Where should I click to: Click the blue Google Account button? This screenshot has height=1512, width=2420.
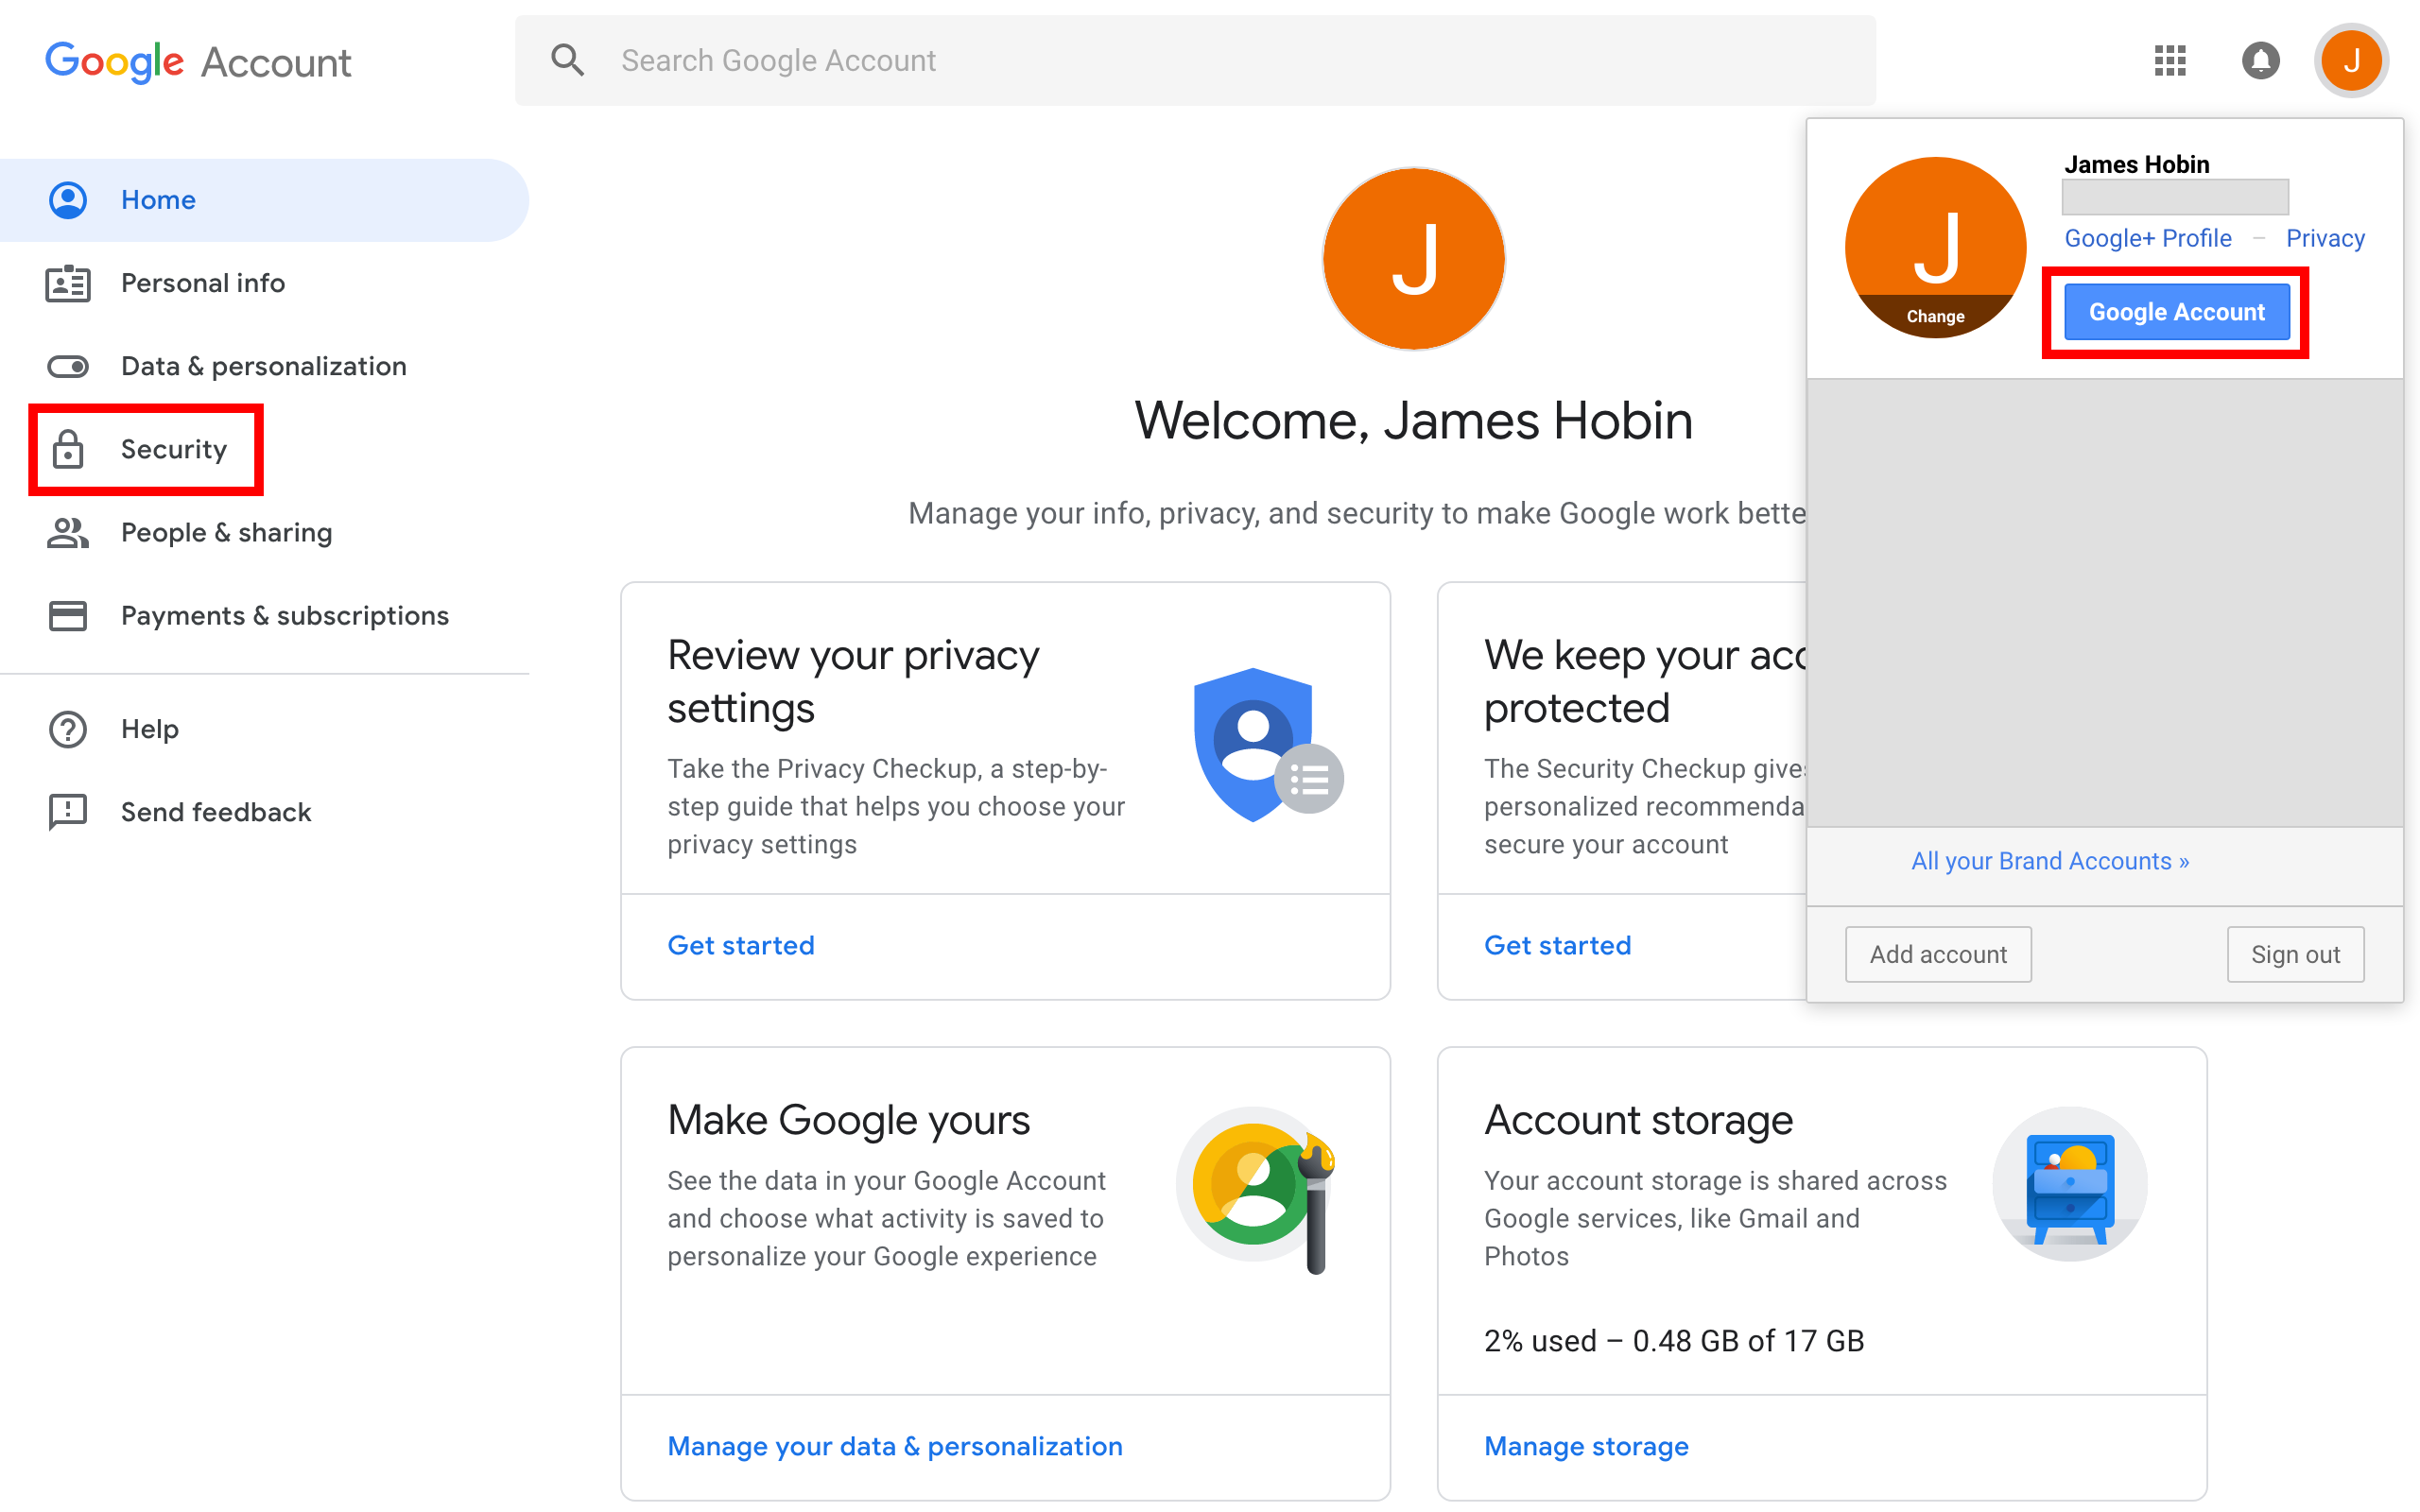tap(2176, 312)
